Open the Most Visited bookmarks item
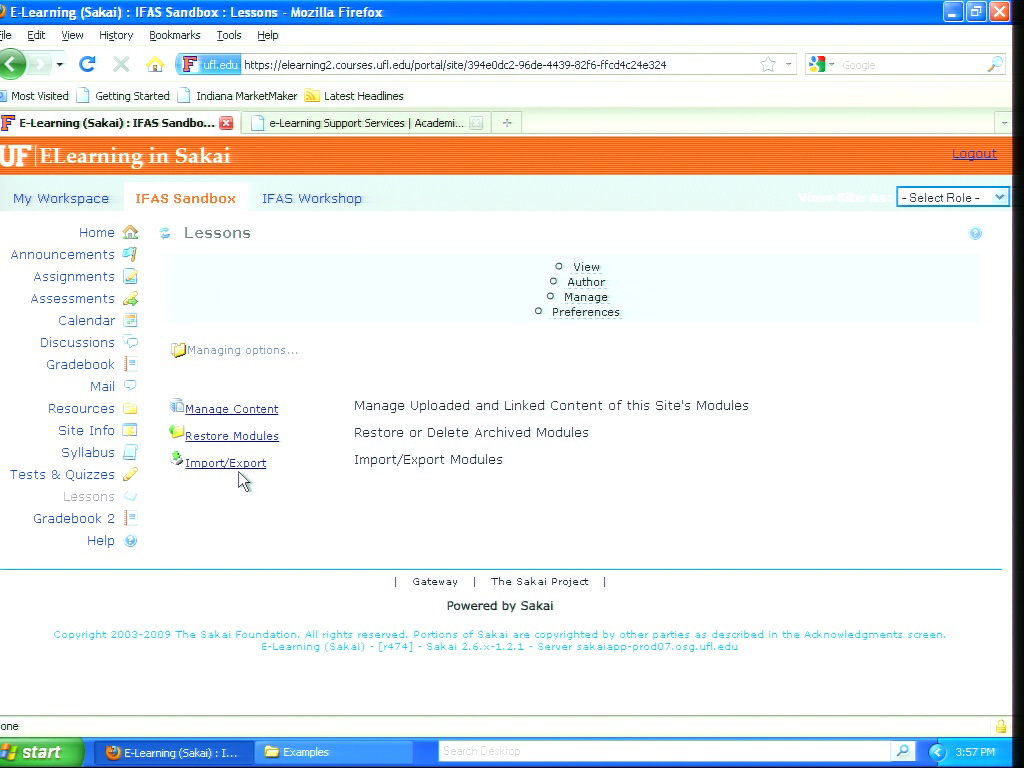1024x768 pixels. (x=35, y=96)
